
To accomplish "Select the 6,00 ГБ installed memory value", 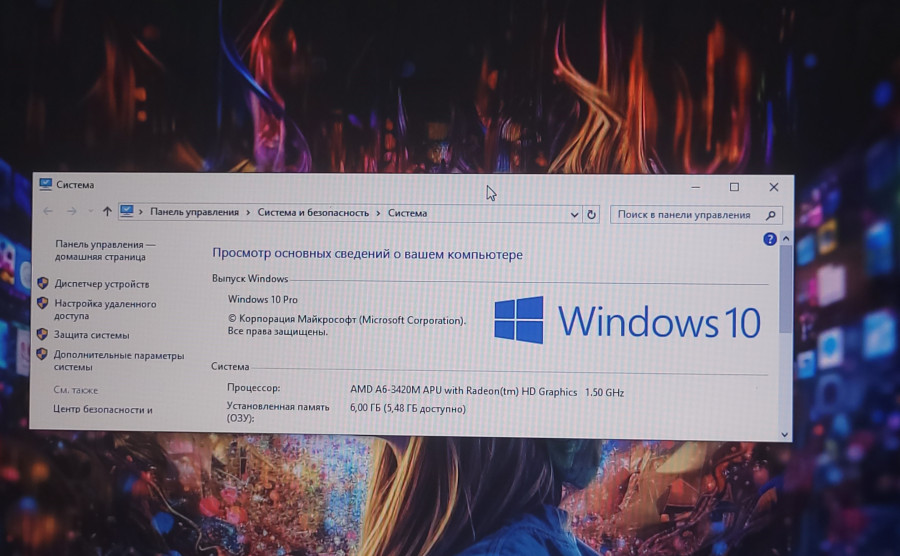I will point(408,409).
